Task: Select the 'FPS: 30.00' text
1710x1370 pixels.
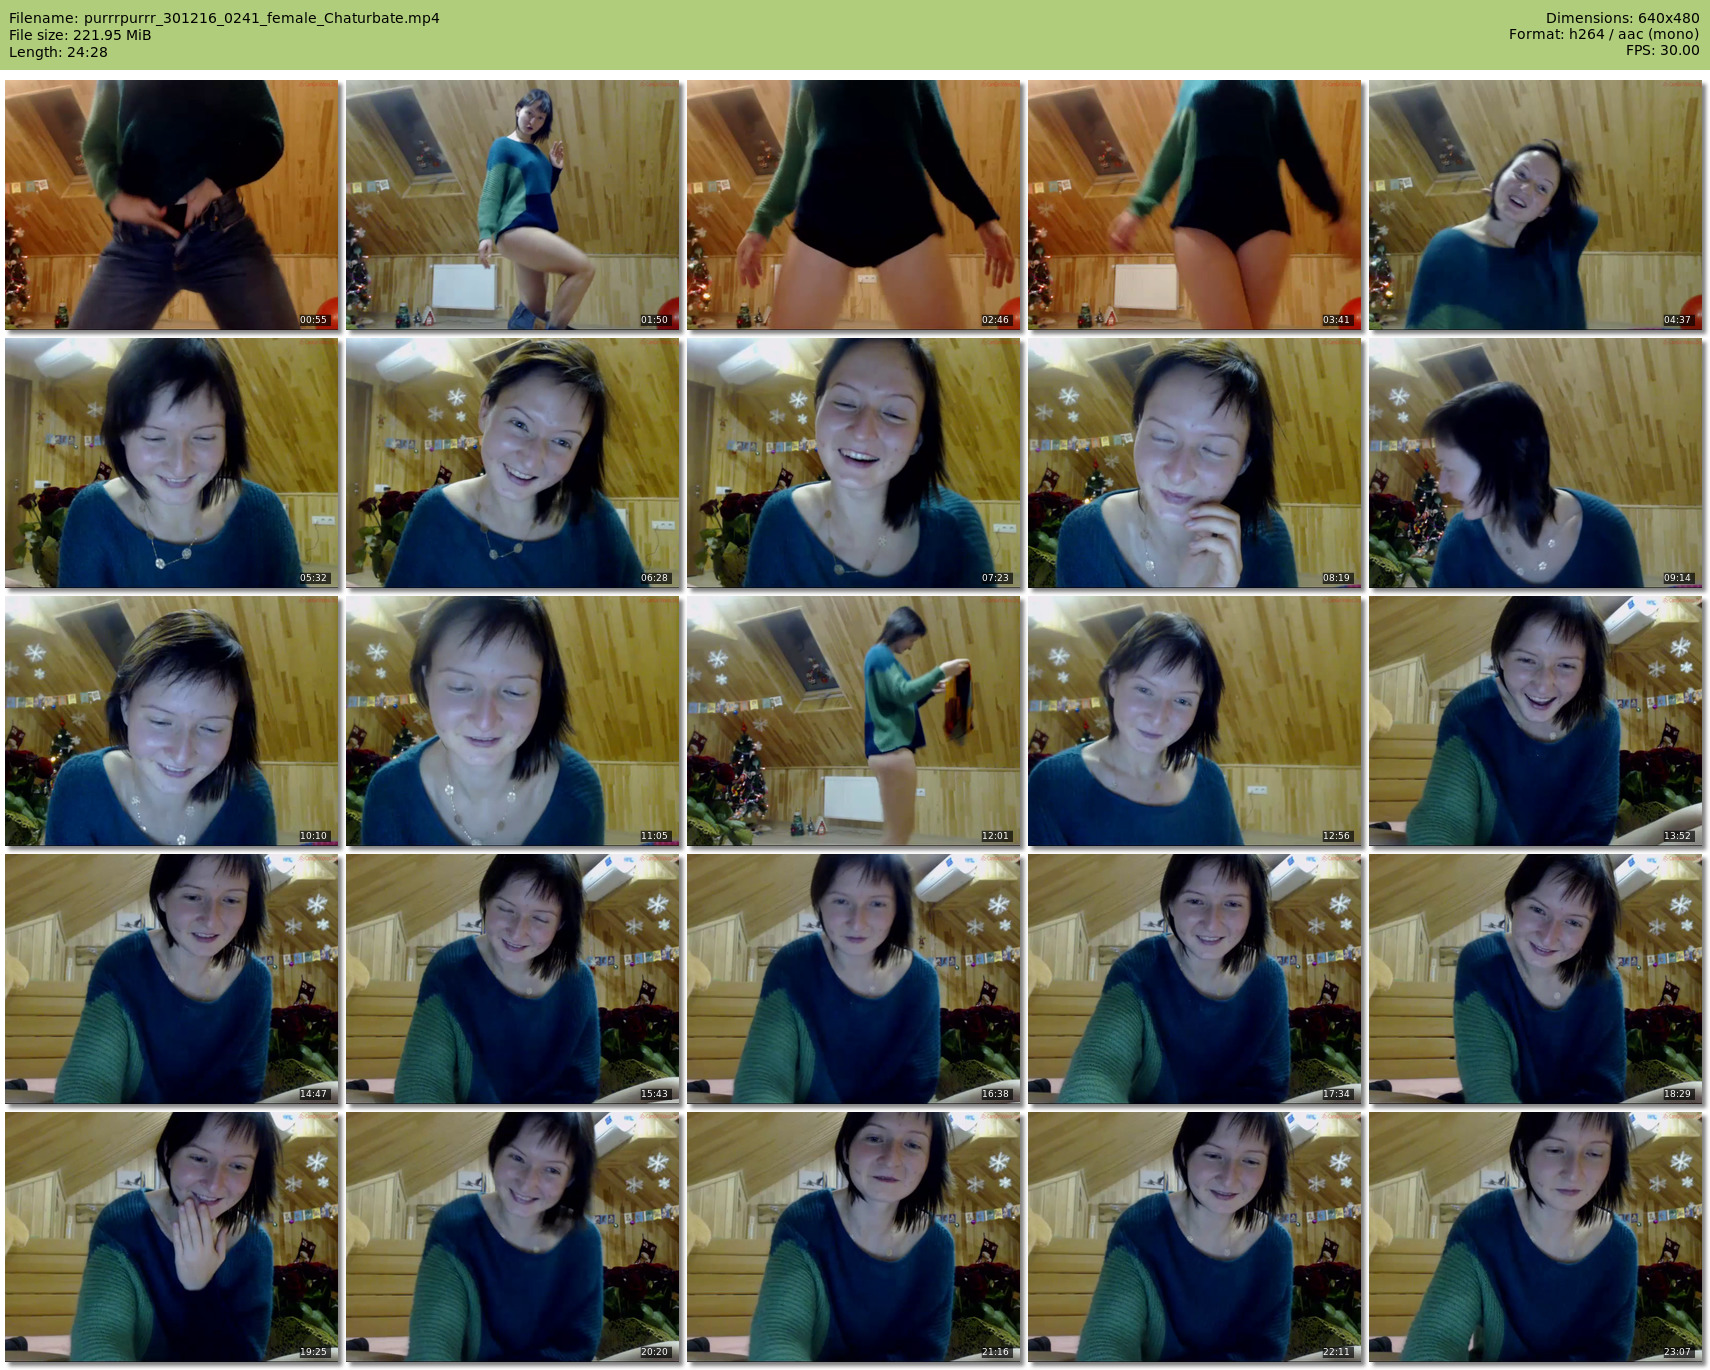Action: [x=1662, y=50]
